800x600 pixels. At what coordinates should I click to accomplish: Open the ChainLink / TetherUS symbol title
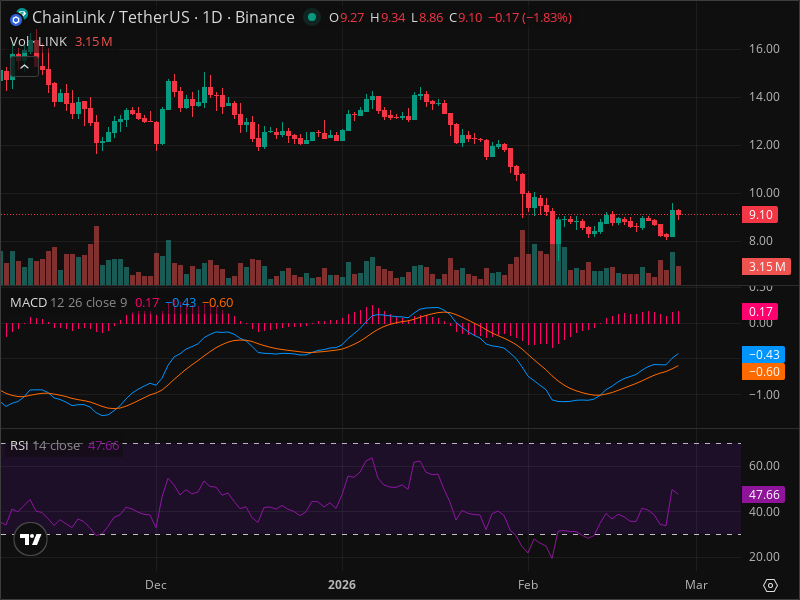point(163,17)
